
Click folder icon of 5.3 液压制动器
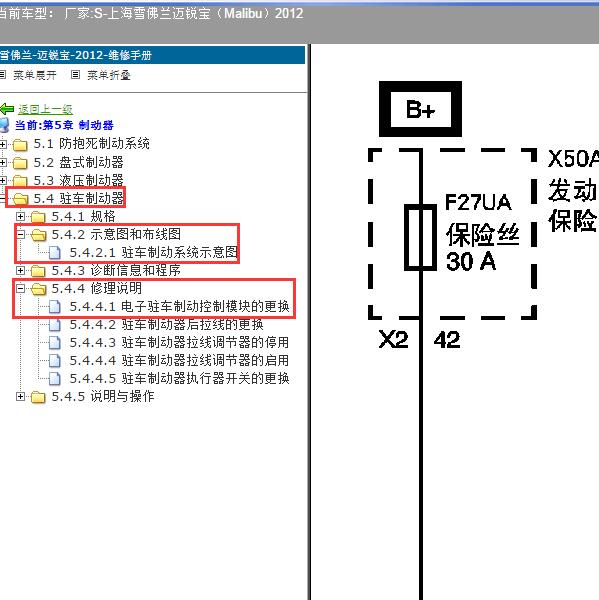[x=20, y=181]
